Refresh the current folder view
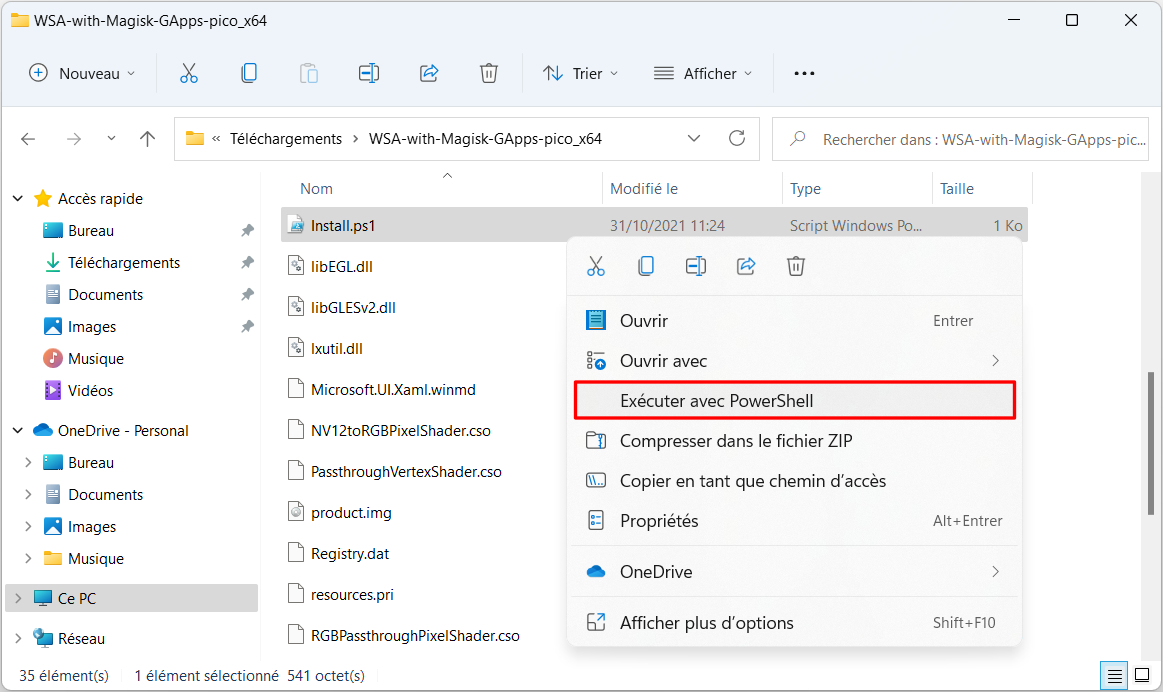This screenshot has width=1163, height=692. 737,138
